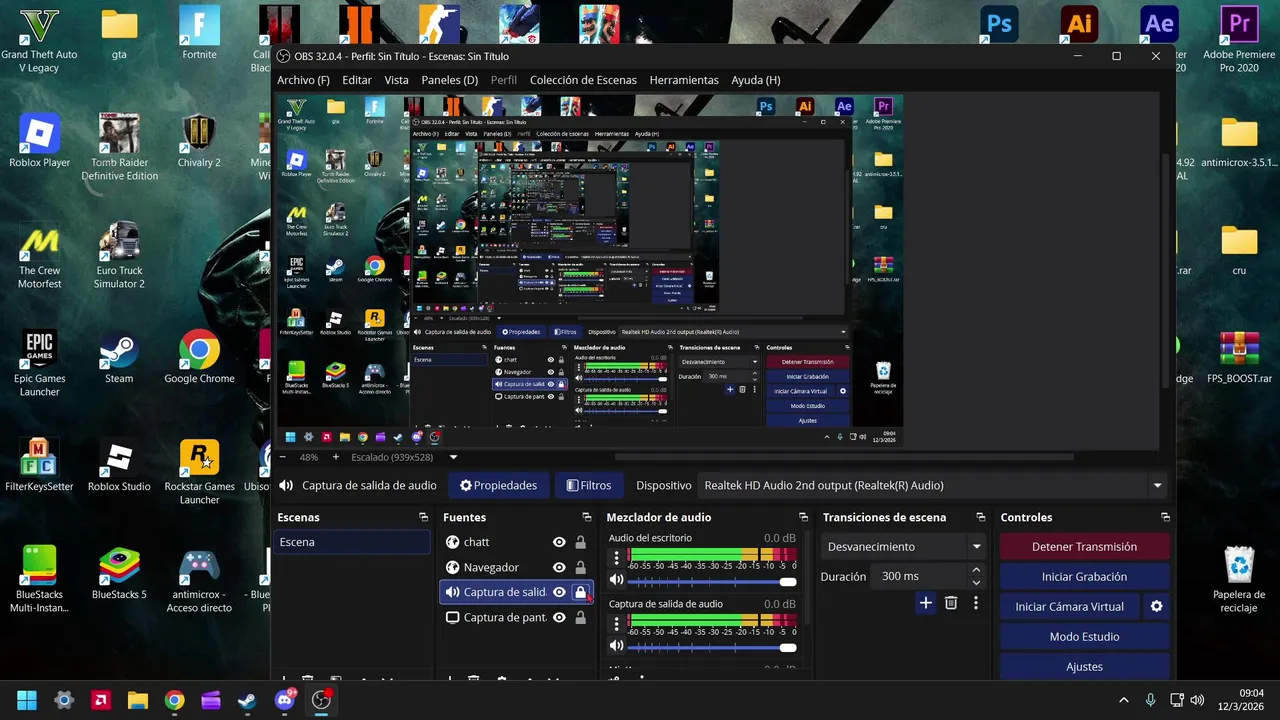Open the Vista menu
This screenshot has height=720, width=1280.
(x=397, y=80)
